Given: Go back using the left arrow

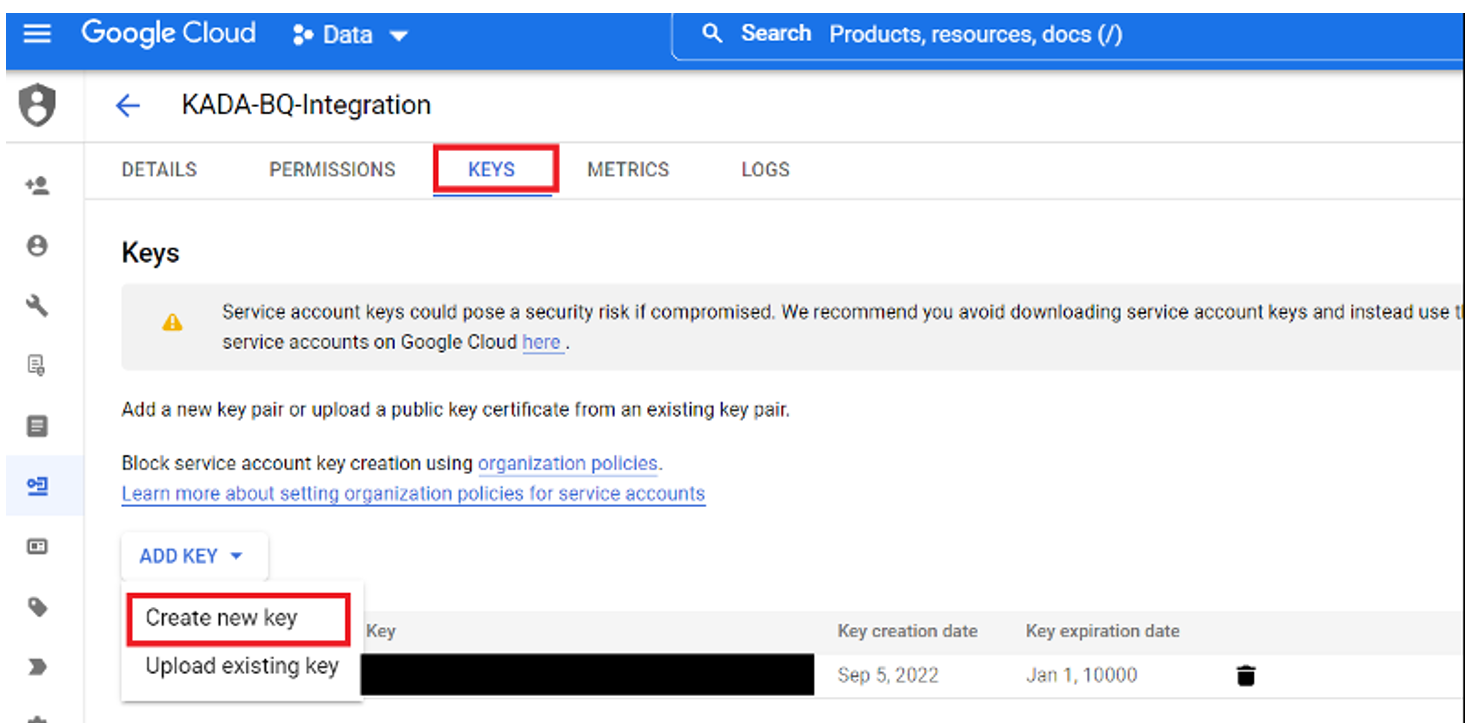Looking at the screenshot, I should coord(128,106).
